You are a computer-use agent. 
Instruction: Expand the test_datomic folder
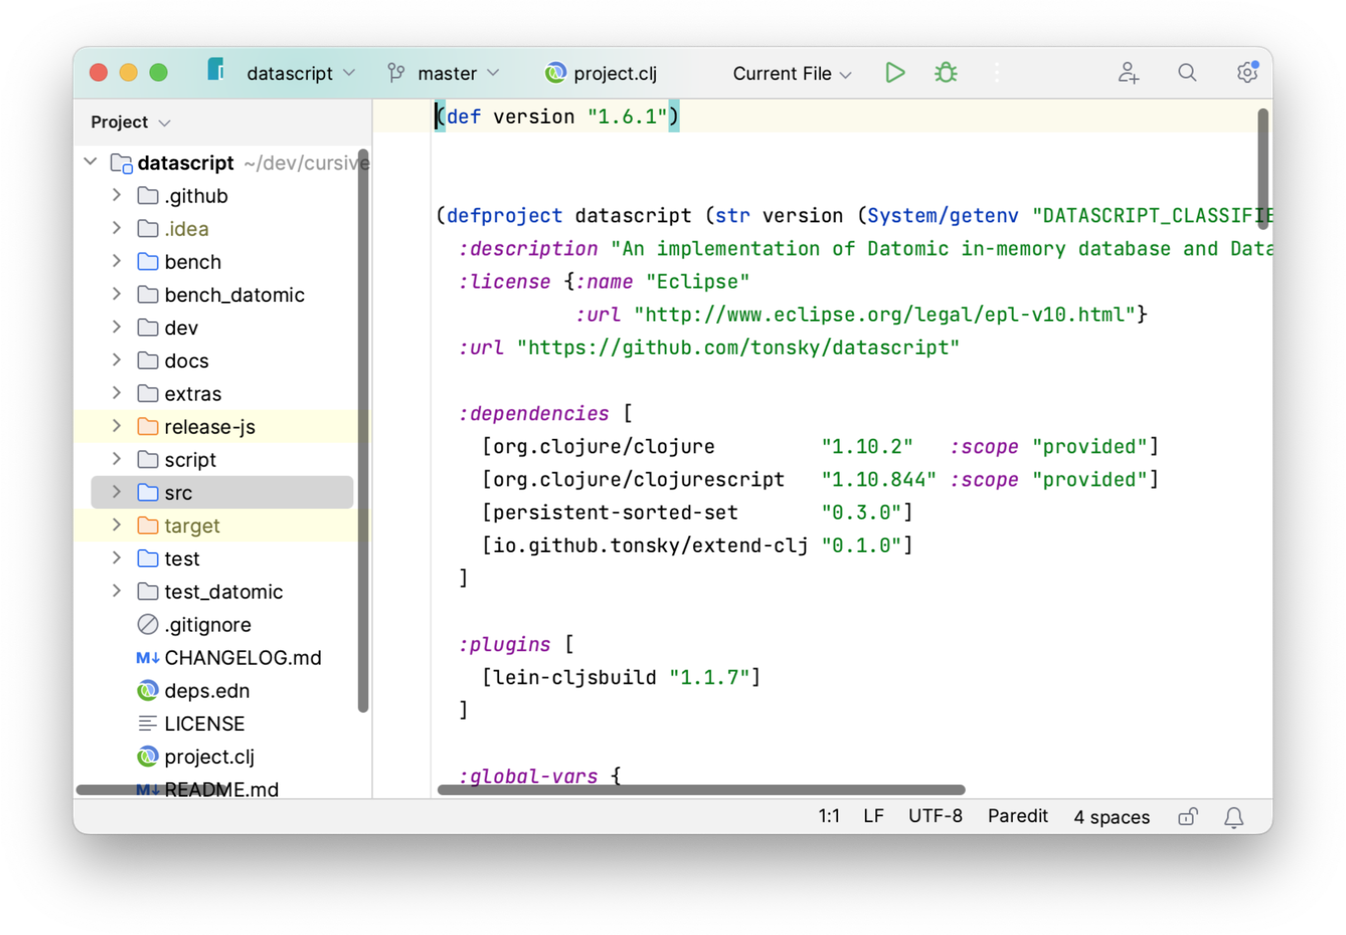tap(117, 591)
